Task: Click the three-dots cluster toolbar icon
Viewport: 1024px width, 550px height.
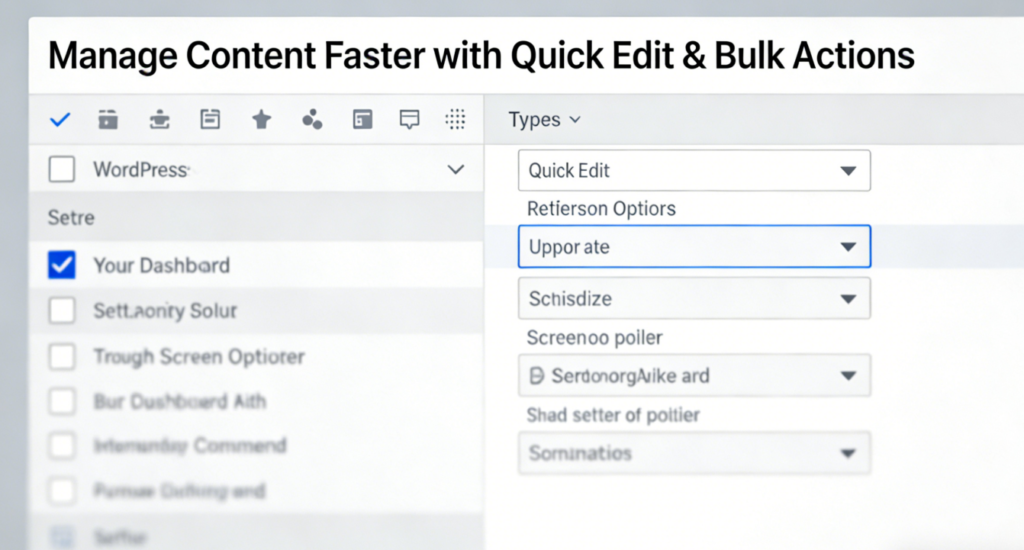Action: tap(312, 120)
